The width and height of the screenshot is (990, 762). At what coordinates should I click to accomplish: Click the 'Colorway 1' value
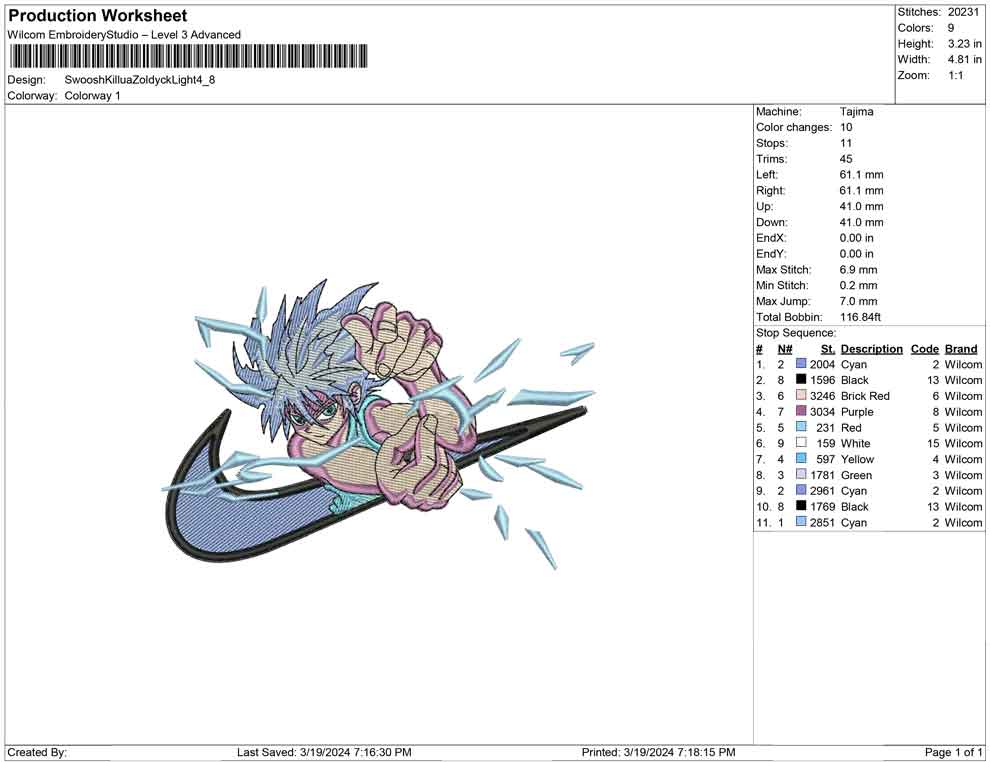click(92, 96)
